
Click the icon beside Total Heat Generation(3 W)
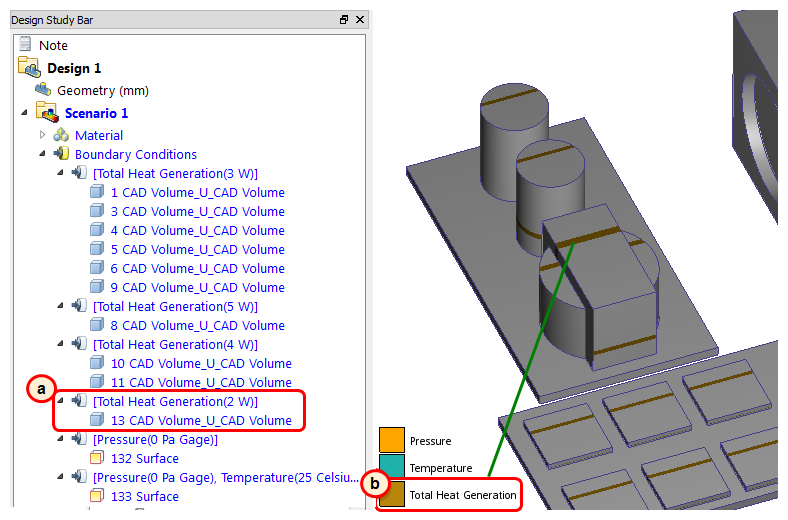(x=79, y=173)
